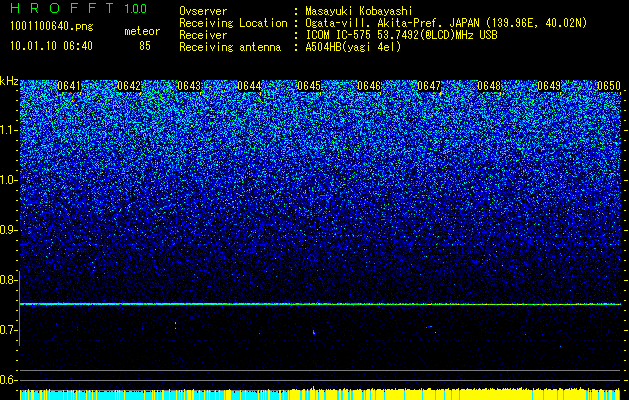Click the HROFFT 1.0.0 title text
Viewport: 629px width, 400px height.
pos(78,8)
